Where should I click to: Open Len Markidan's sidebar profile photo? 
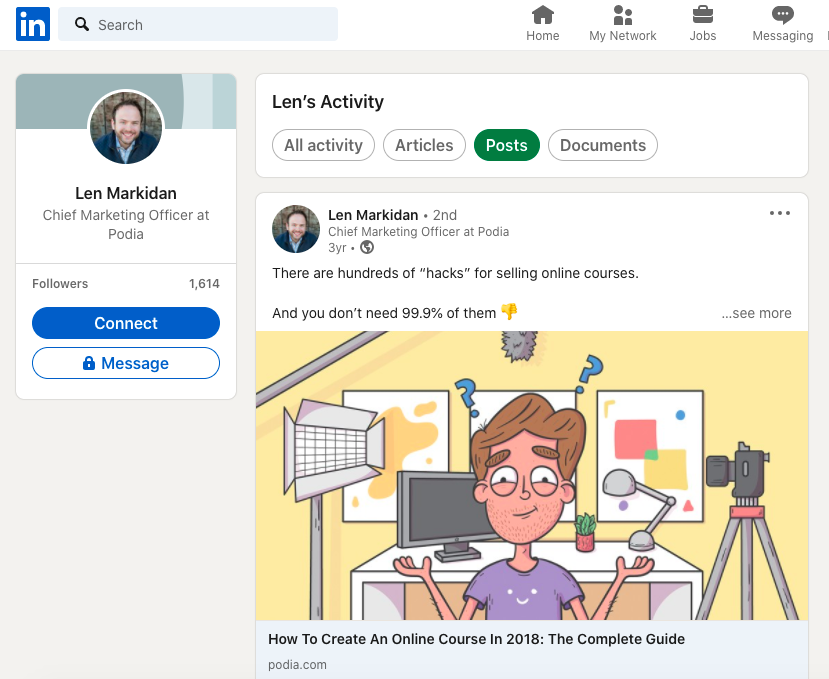(126, 128)
